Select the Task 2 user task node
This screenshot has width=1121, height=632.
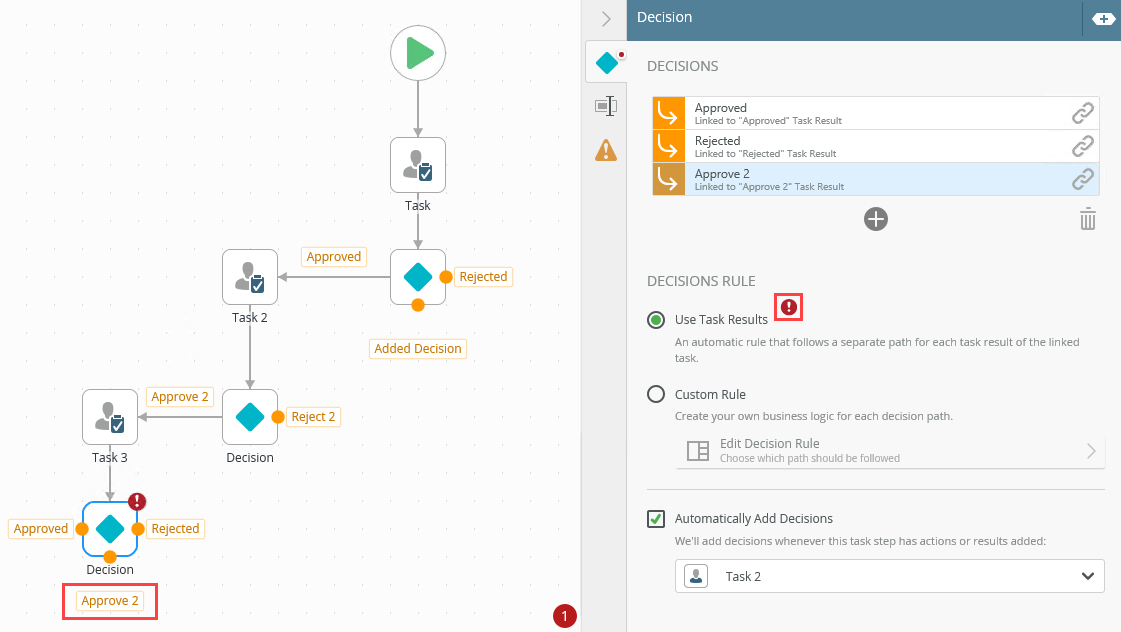250,277
